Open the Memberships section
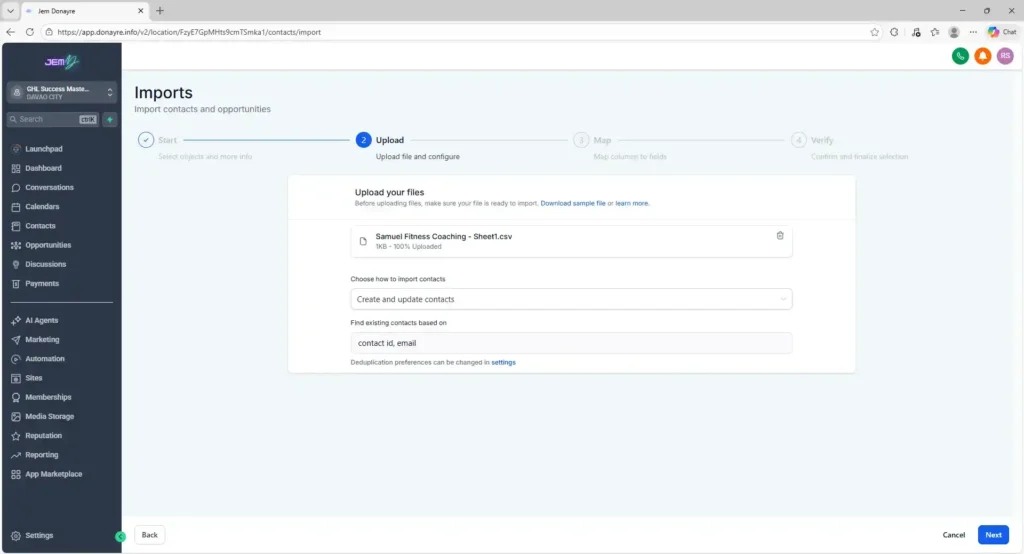This screenshot has height=554, width=1024. pyautogui.click(x=48, y=397)
